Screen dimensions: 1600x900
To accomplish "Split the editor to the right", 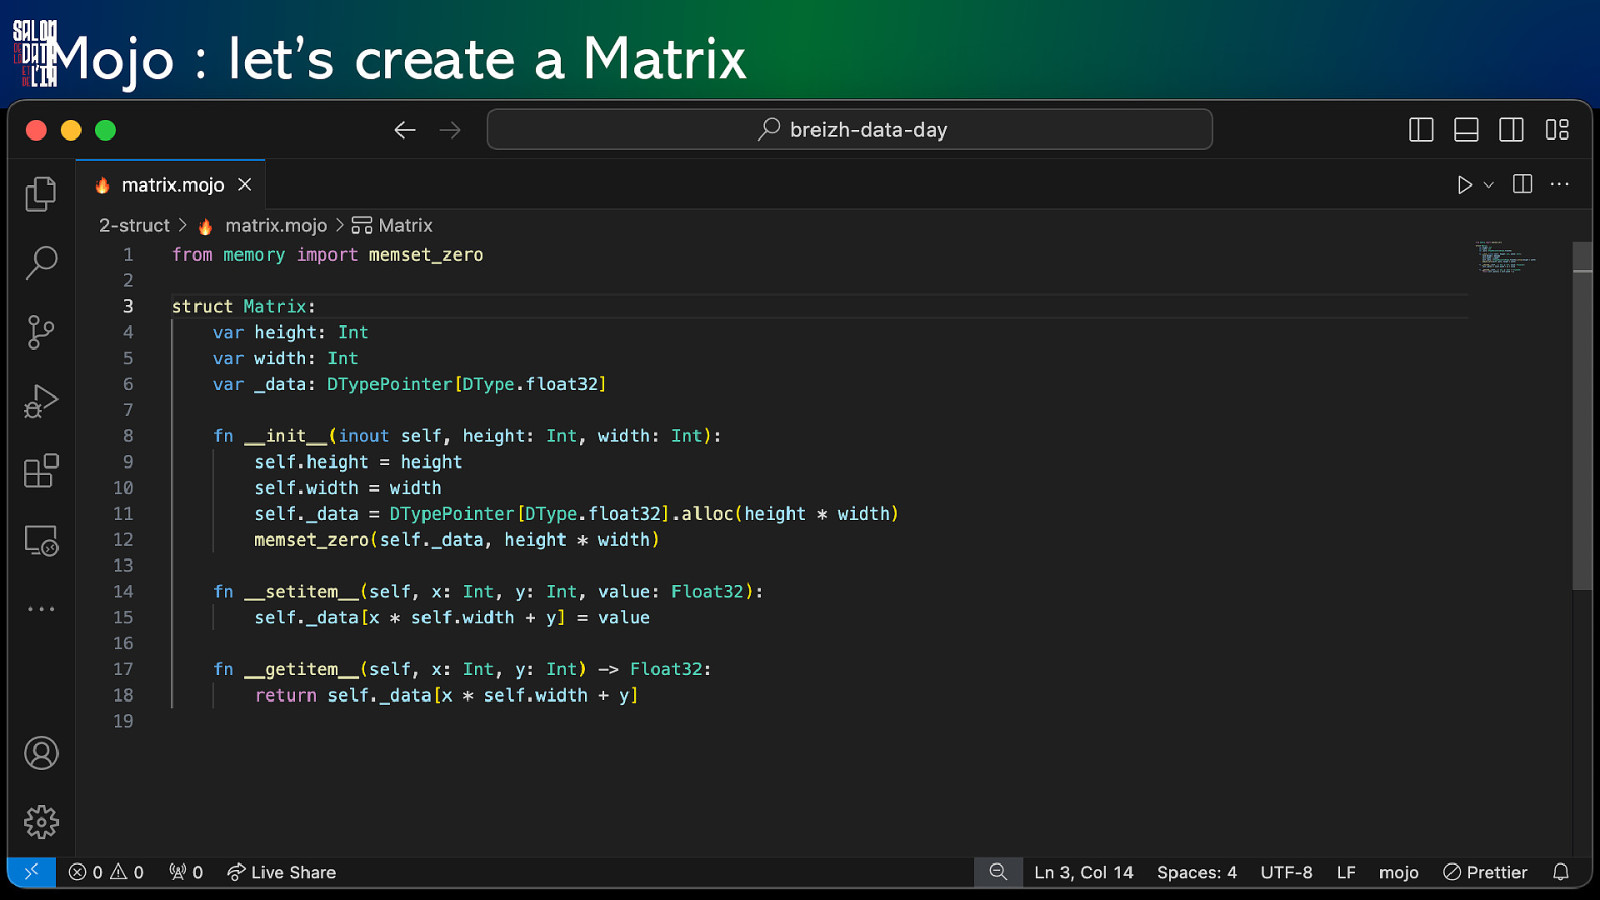I will (x=1522, y=184).
